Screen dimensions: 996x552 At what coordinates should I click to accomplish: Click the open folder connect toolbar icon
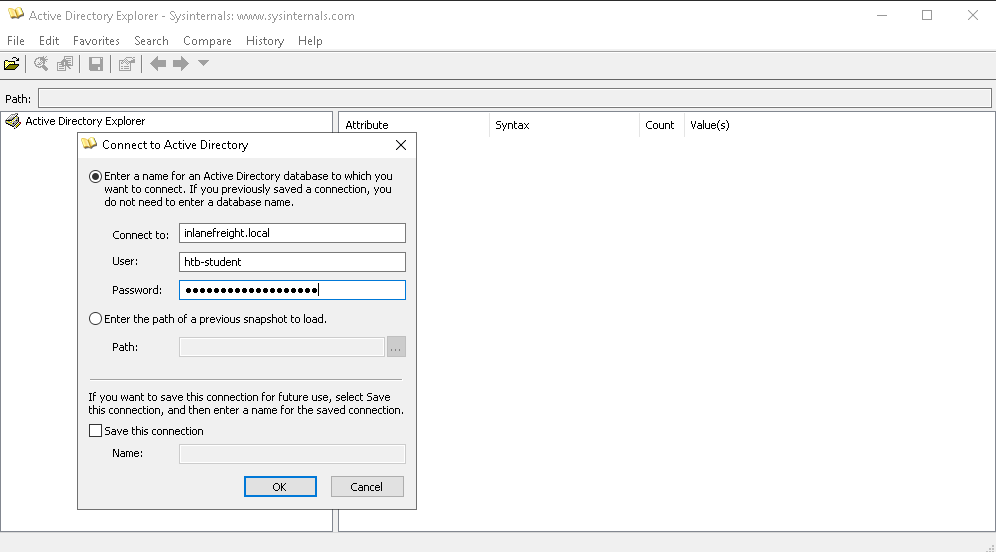coord(11,64)
